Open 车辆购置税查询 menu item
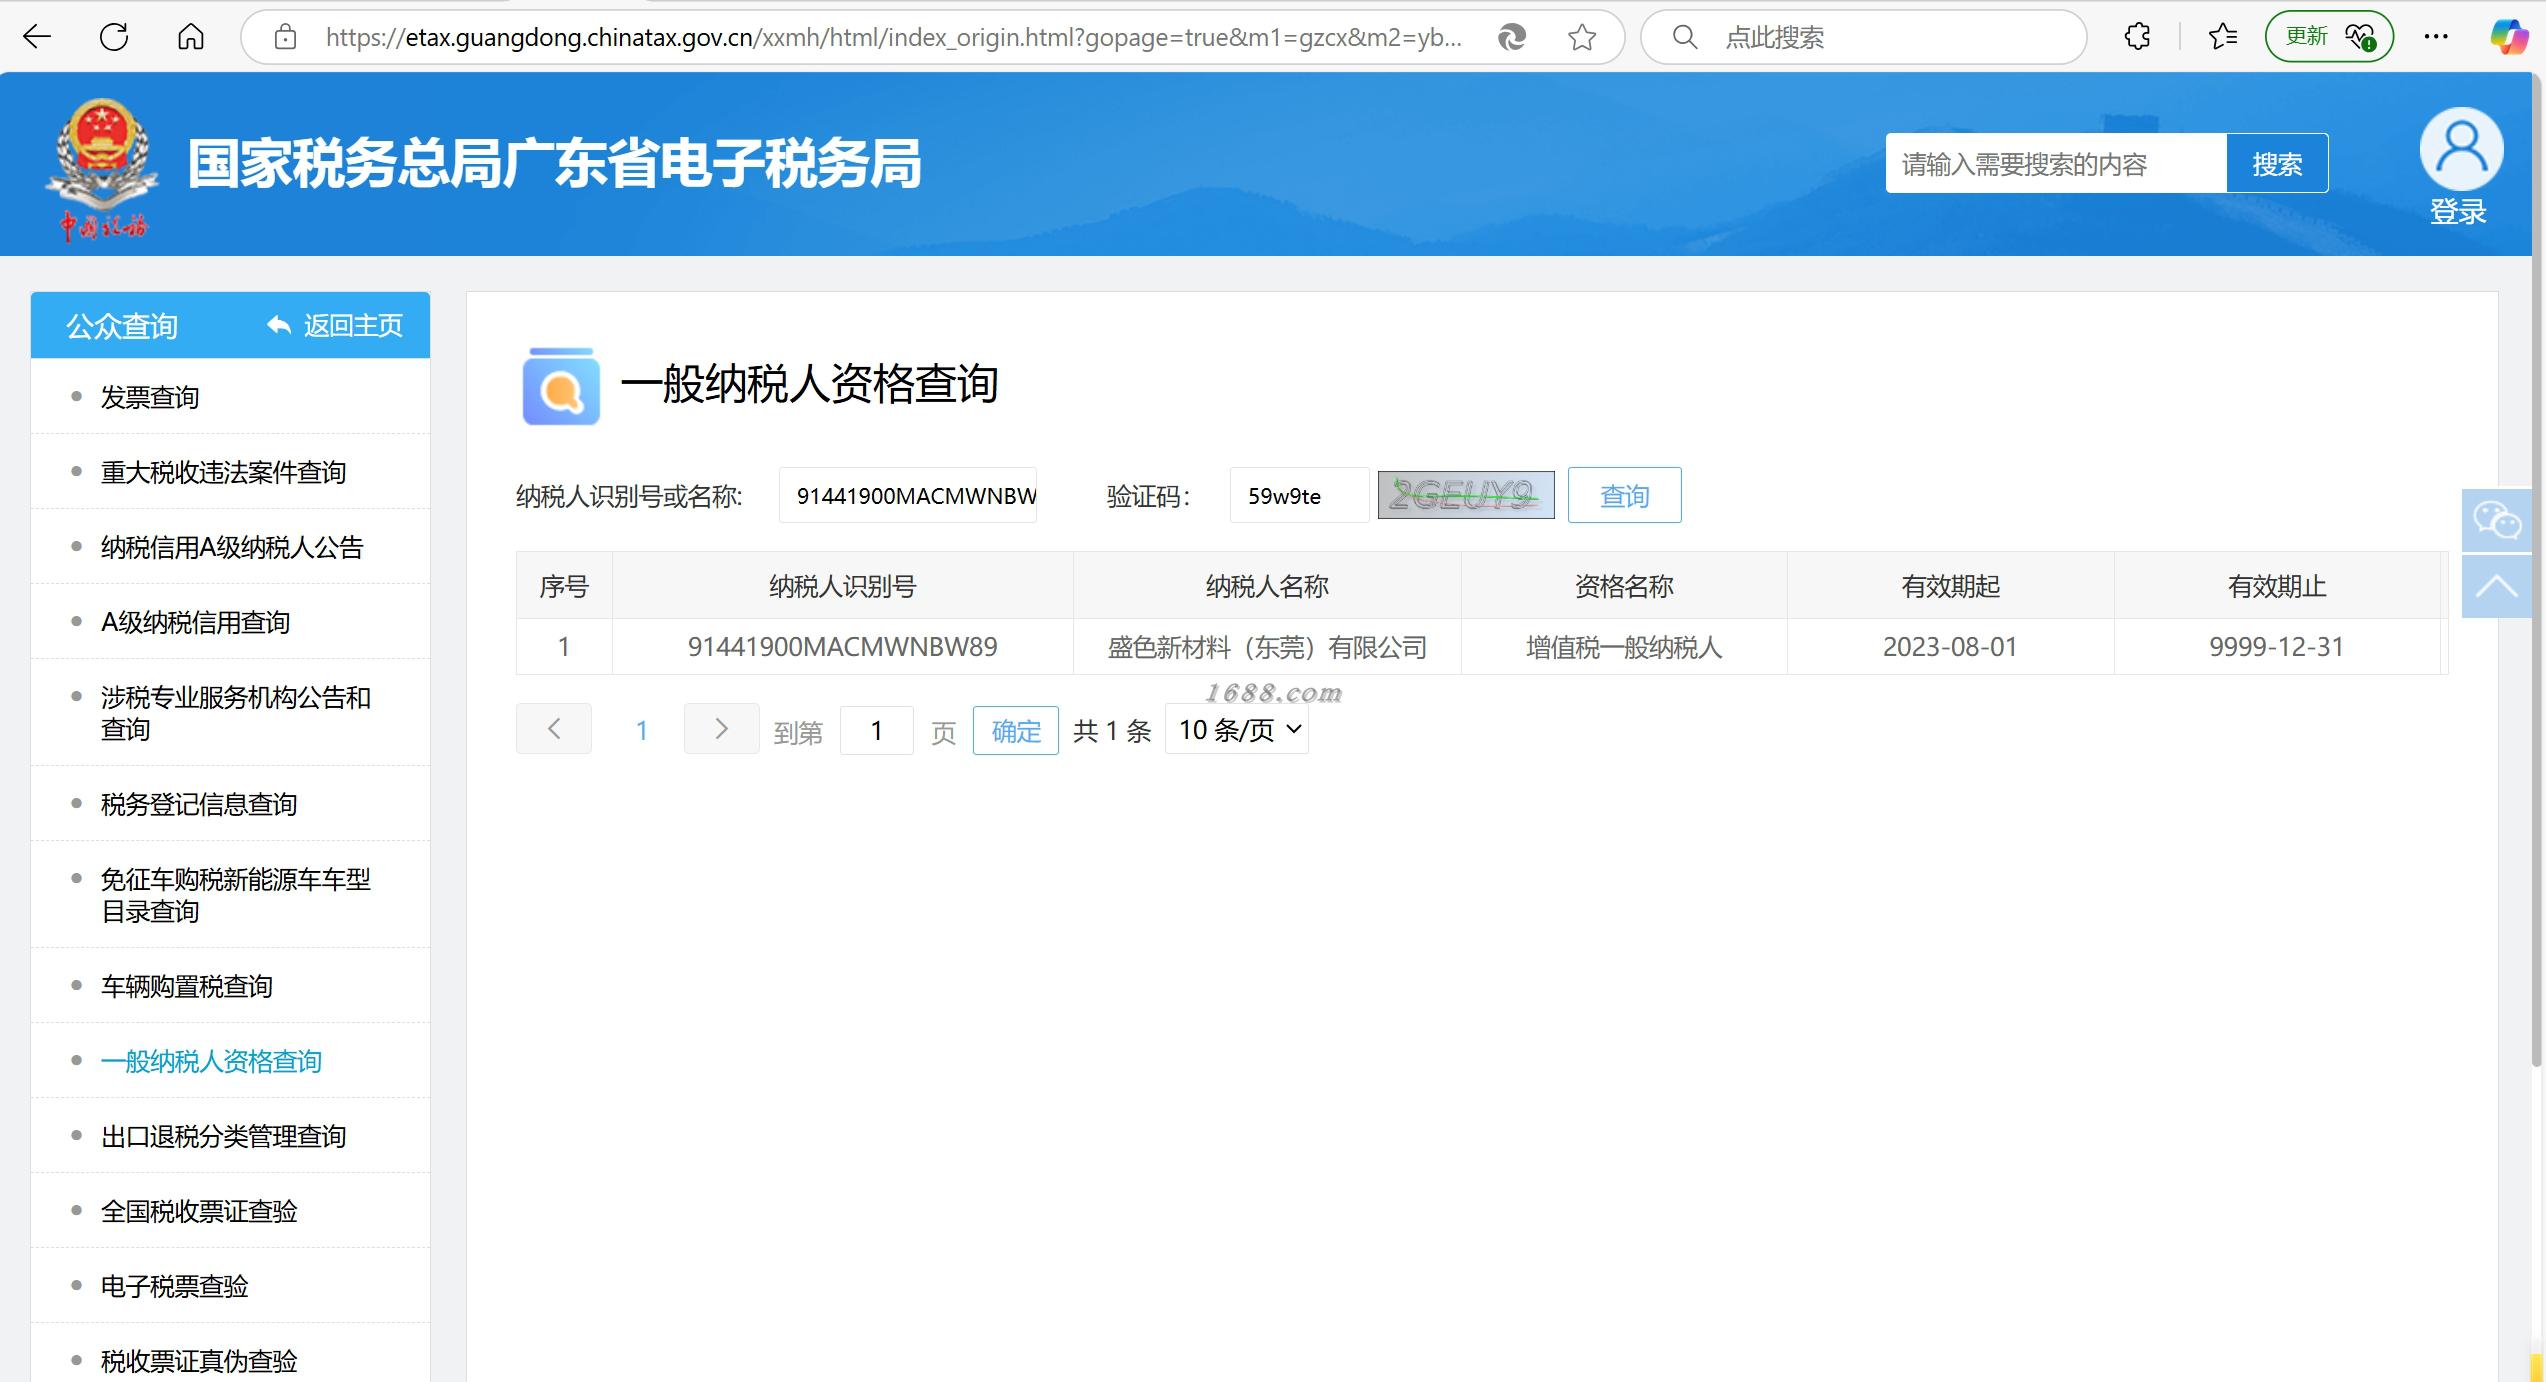2546x1382 pixels. point(186,986)
